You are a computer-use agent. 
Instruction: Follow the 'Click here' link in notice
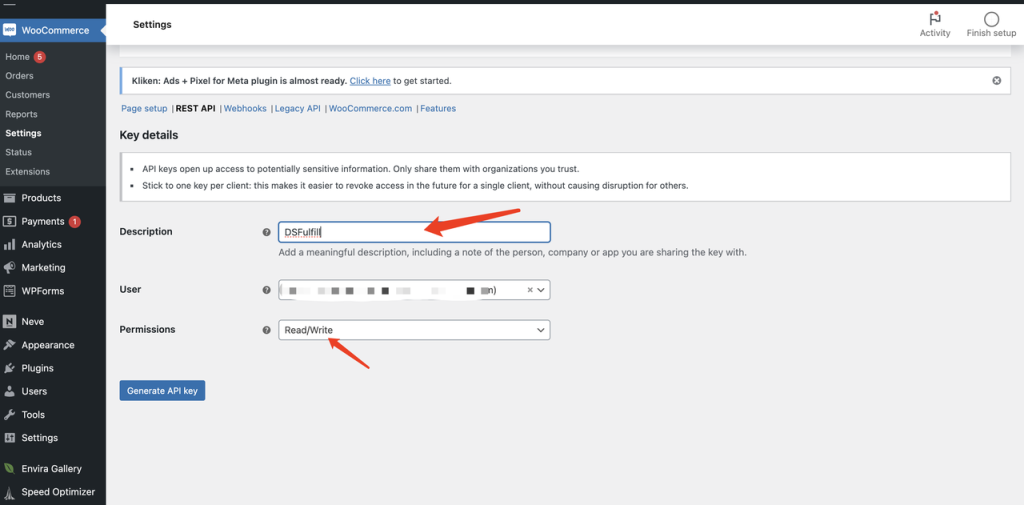pos(369,81)
